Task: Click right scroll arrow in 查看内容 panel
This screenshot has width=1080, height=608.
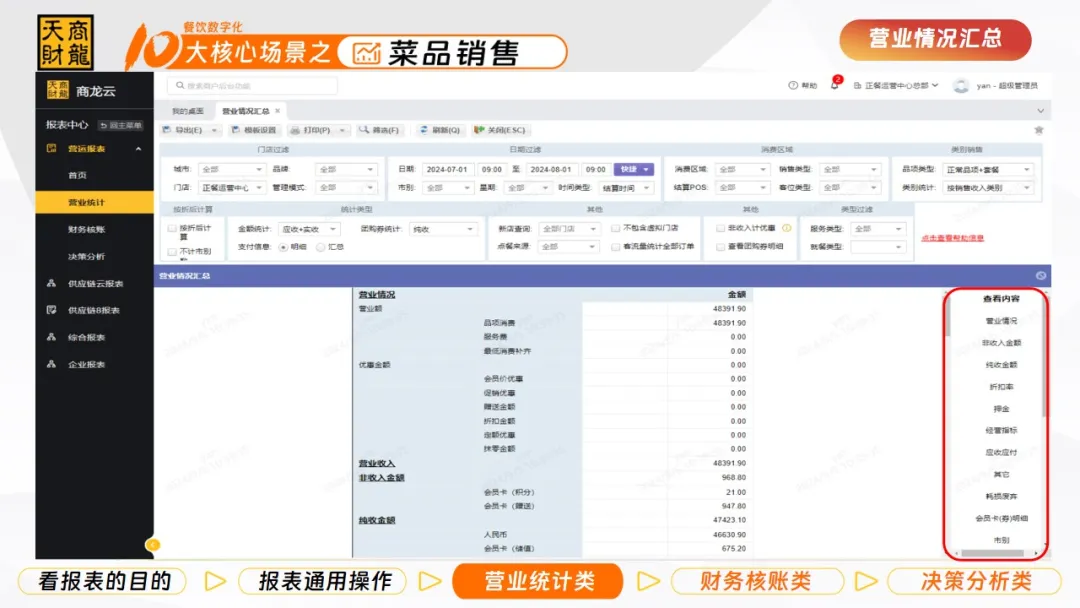Action: pos(1037,553)
